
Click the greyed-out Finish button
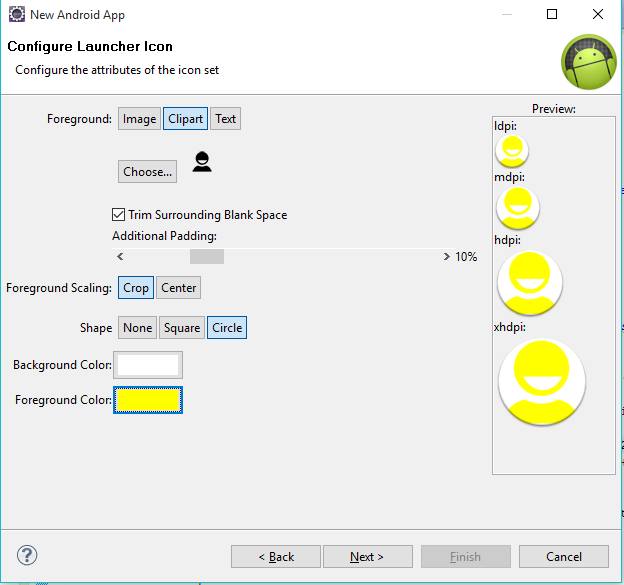466,556
